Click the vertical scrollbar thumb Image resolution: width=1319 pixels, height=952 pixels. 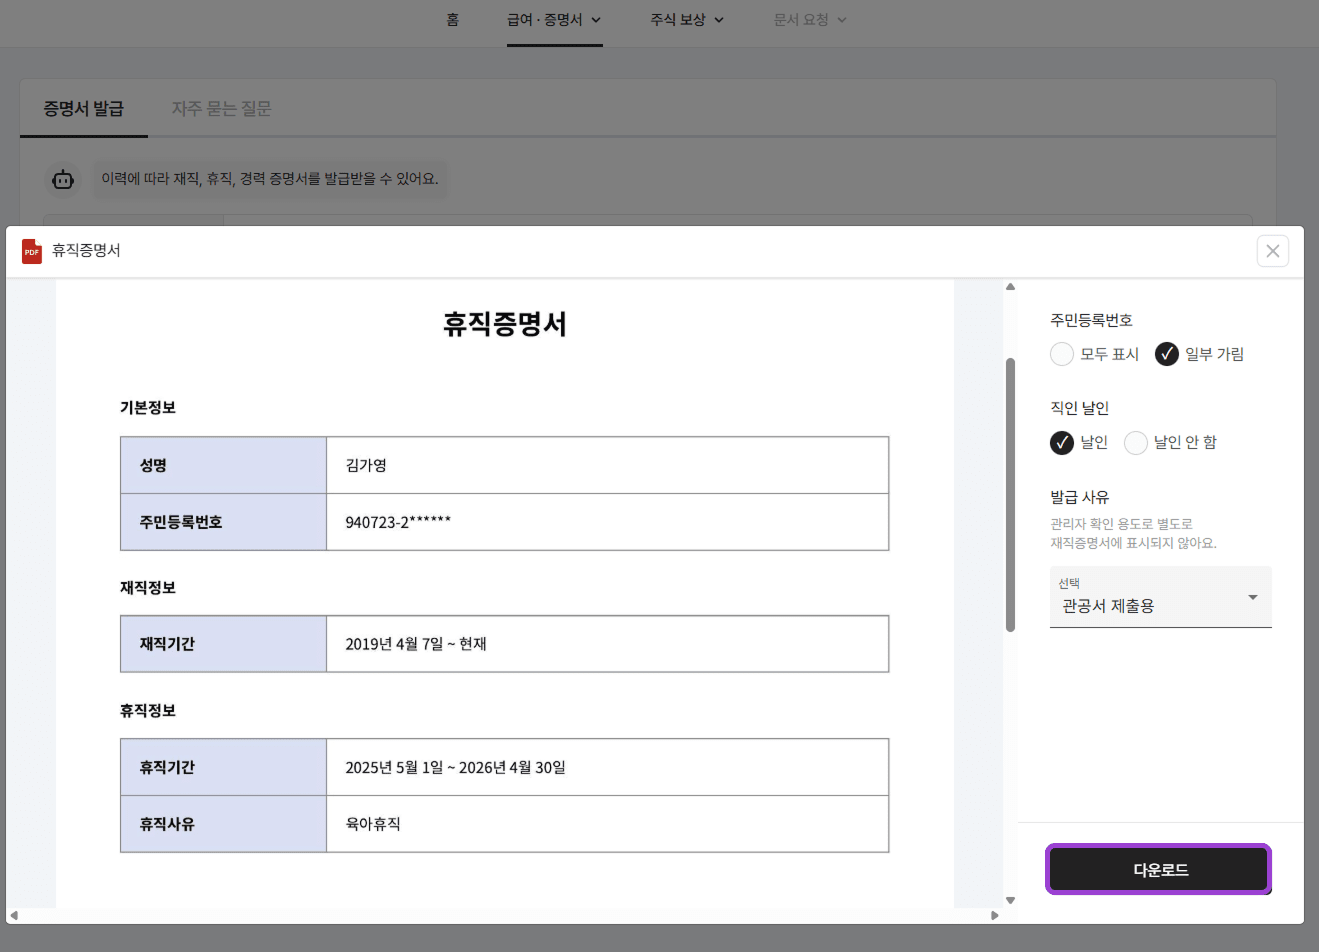coord(1010,495)
